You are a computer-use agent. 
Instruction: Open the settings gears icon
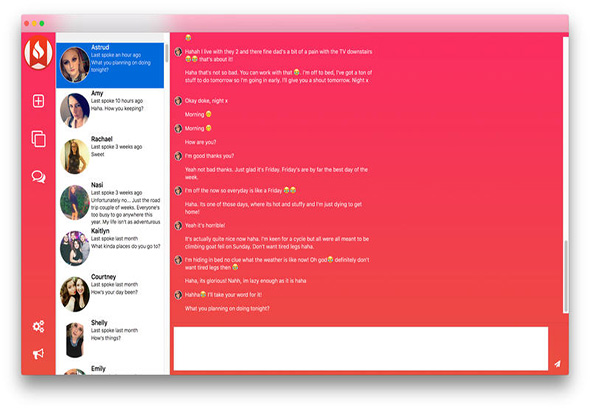click(x=38, y=326)
